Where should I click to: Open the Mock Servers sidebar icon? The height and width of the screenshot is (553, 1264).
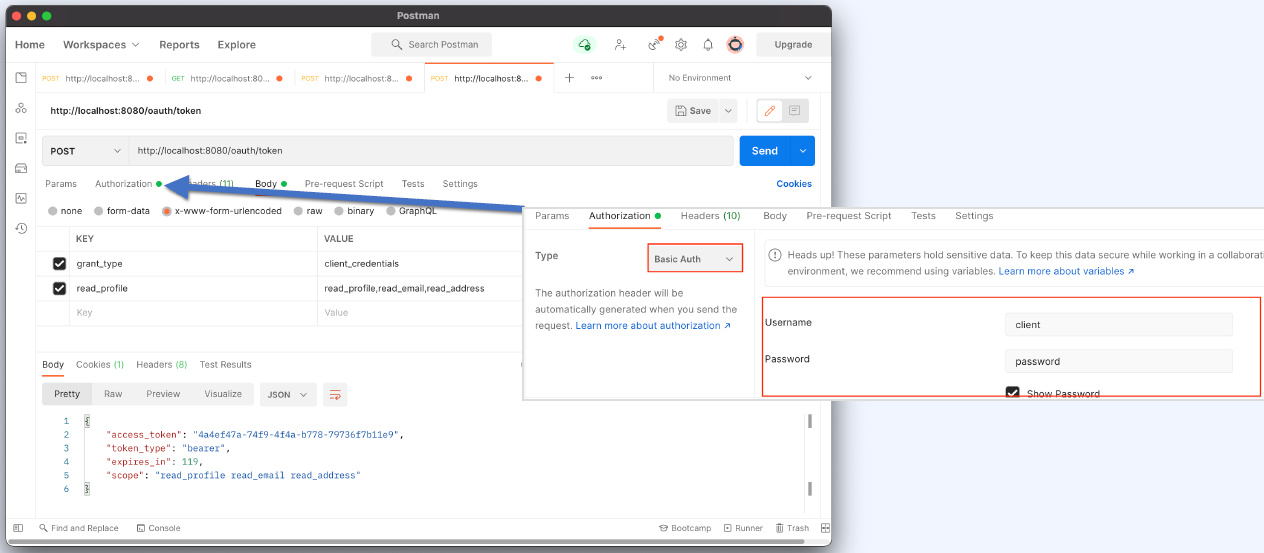pyautogui.click(x=21, y=168)
